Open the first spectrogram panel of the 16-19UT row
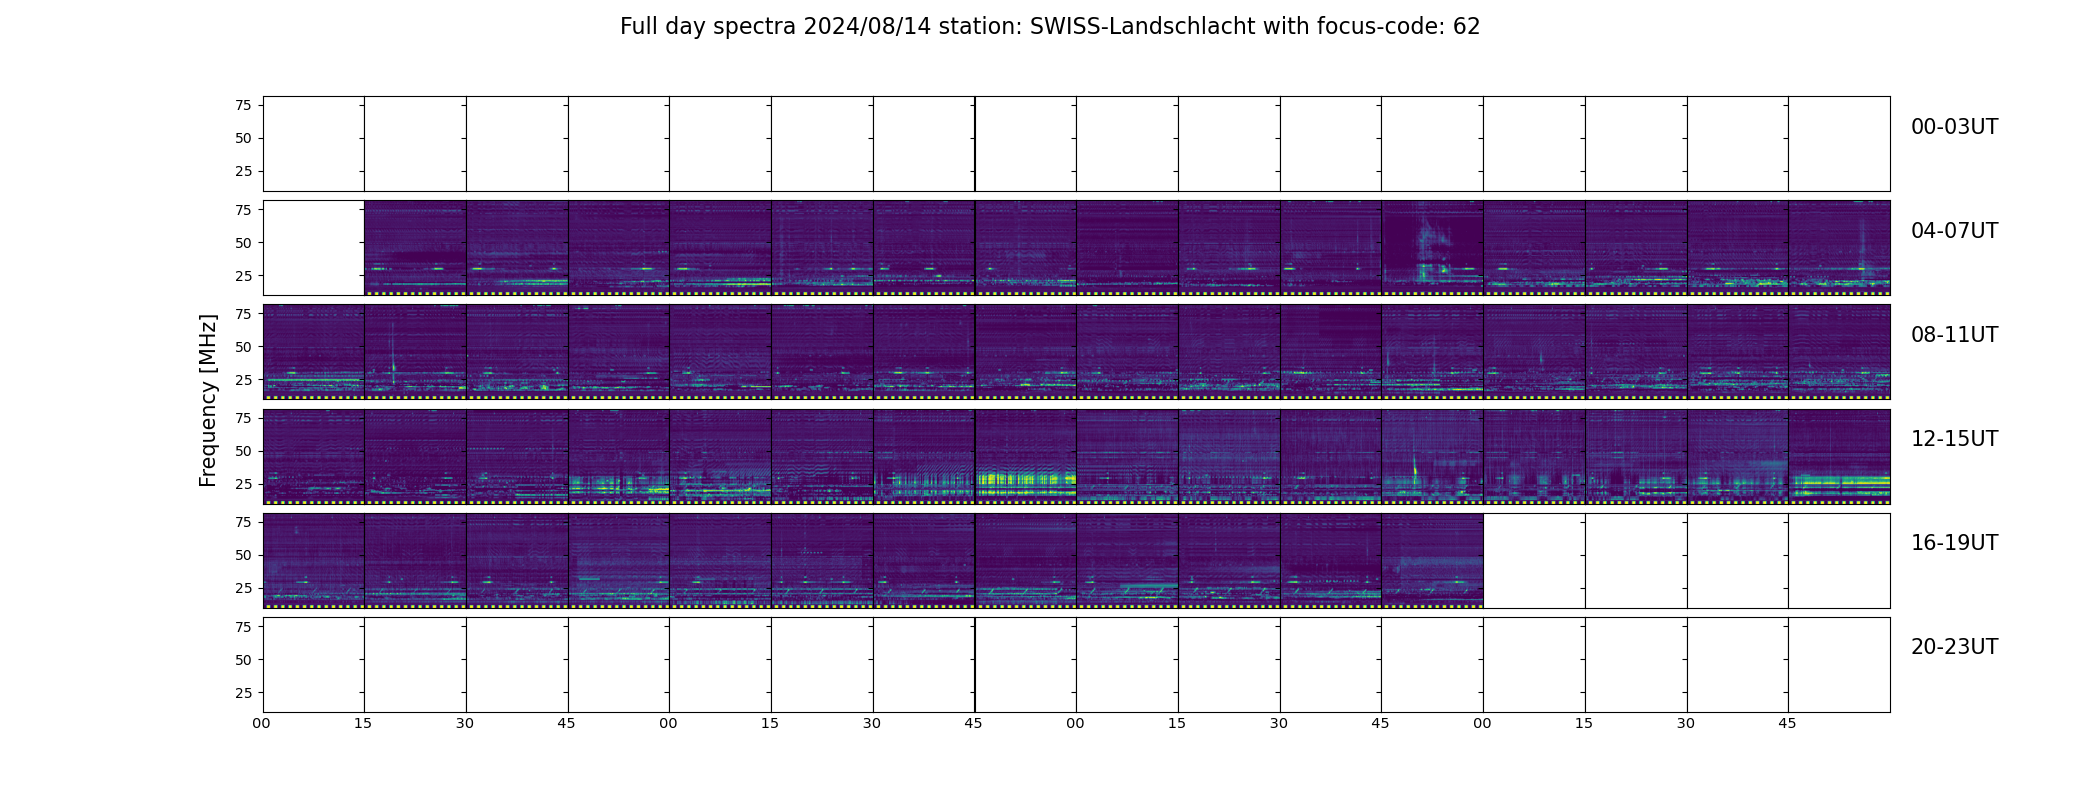Image resolution: width=2100 pixels, height=800 pixels. click(x=314, y=560)
